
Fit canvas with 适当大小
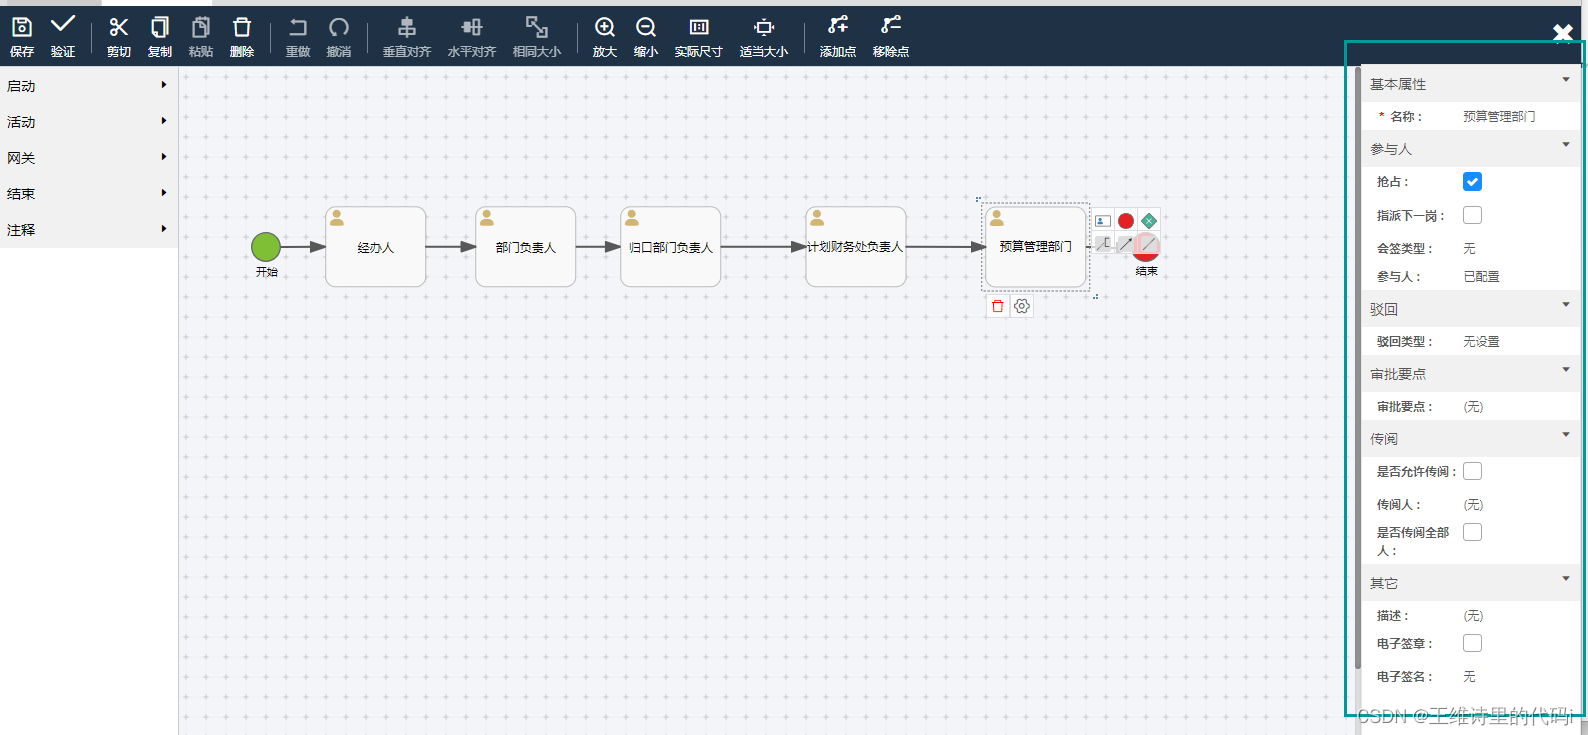[x=764, y=36]
